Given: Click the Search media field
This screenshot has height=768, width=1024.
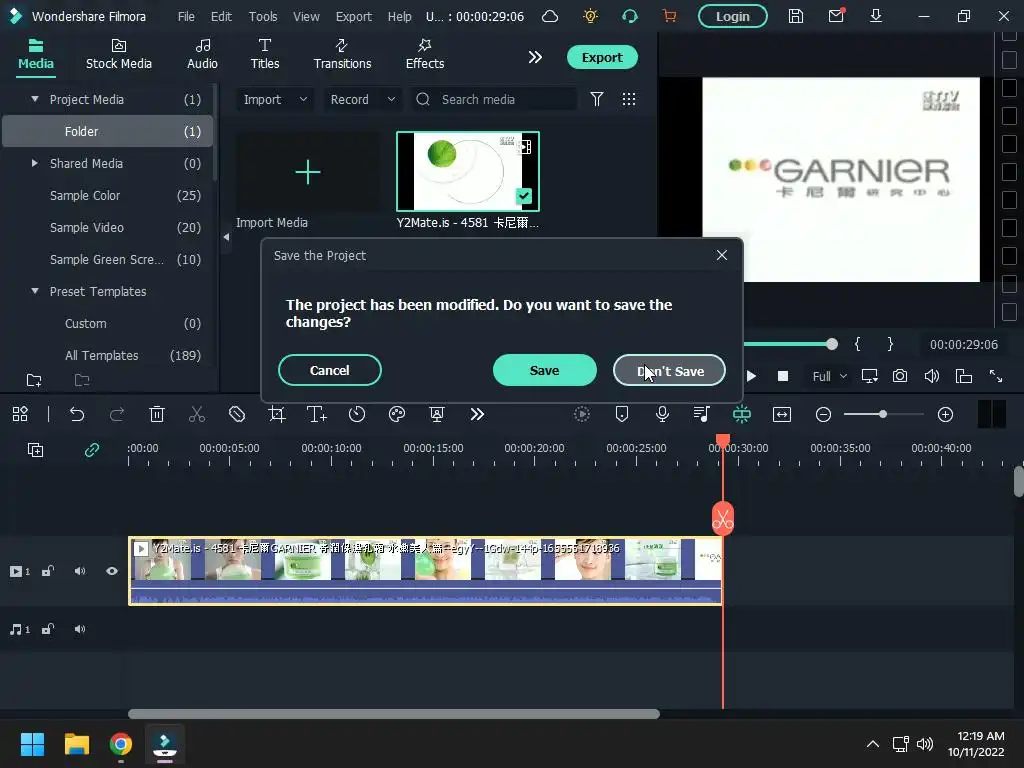Looking at the screenshot, I should click(x=494, y=99).
